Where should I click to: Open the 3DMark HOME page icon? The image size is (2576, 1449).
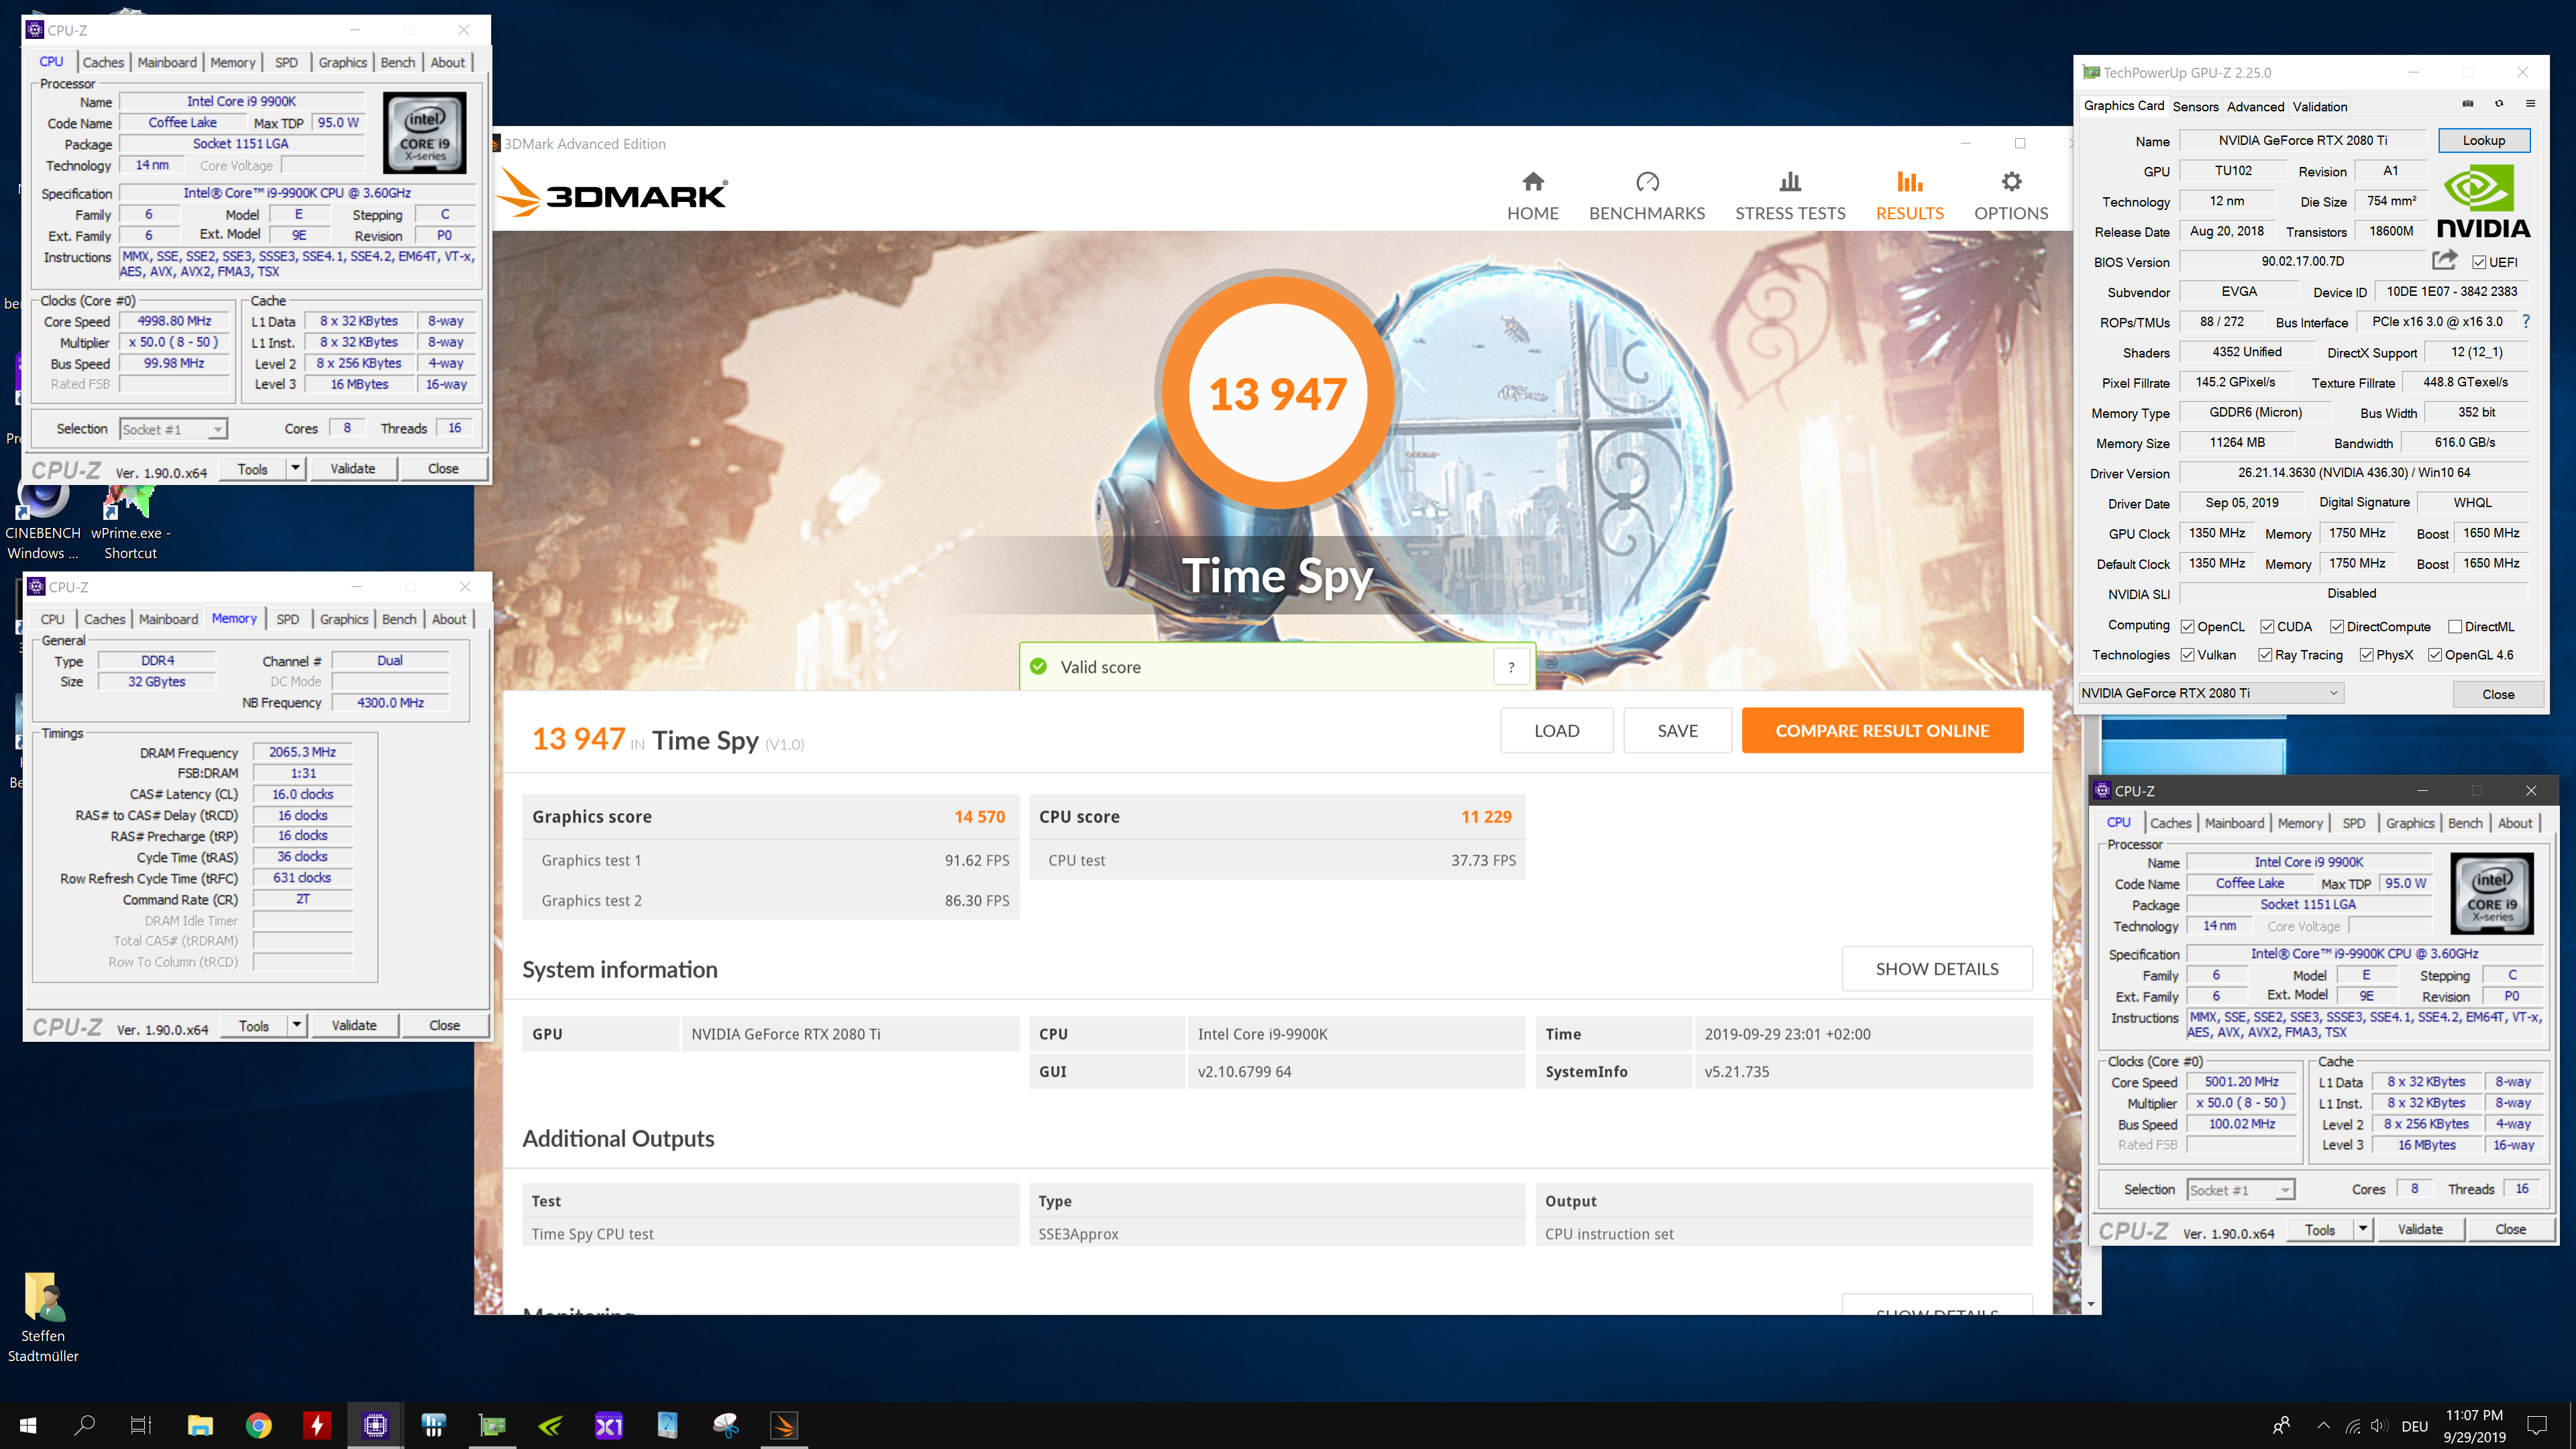(1533, 182)
